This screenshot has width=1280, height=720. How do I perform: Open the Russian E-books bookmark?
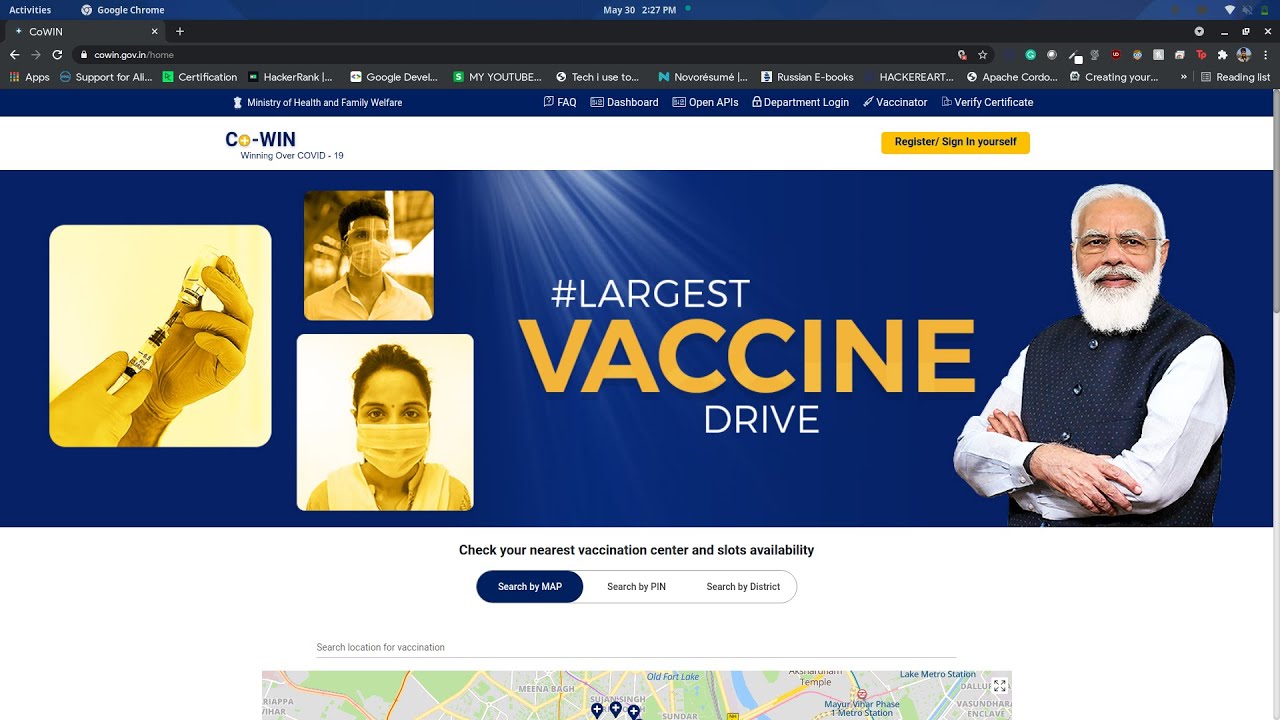808,77
